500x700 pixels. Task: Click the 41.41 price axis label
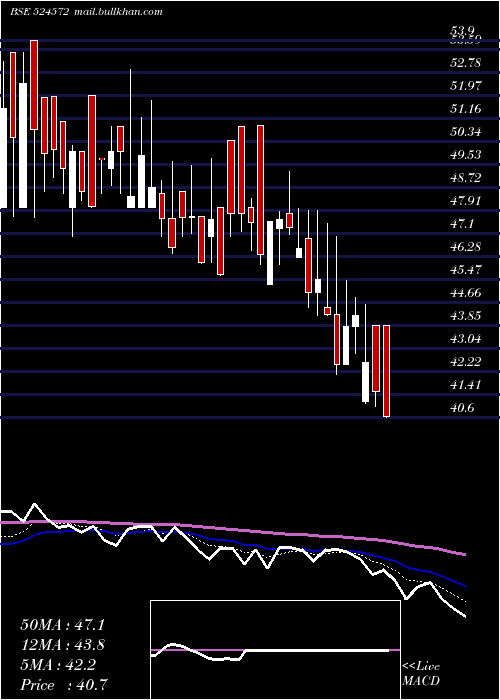[466, 384]
